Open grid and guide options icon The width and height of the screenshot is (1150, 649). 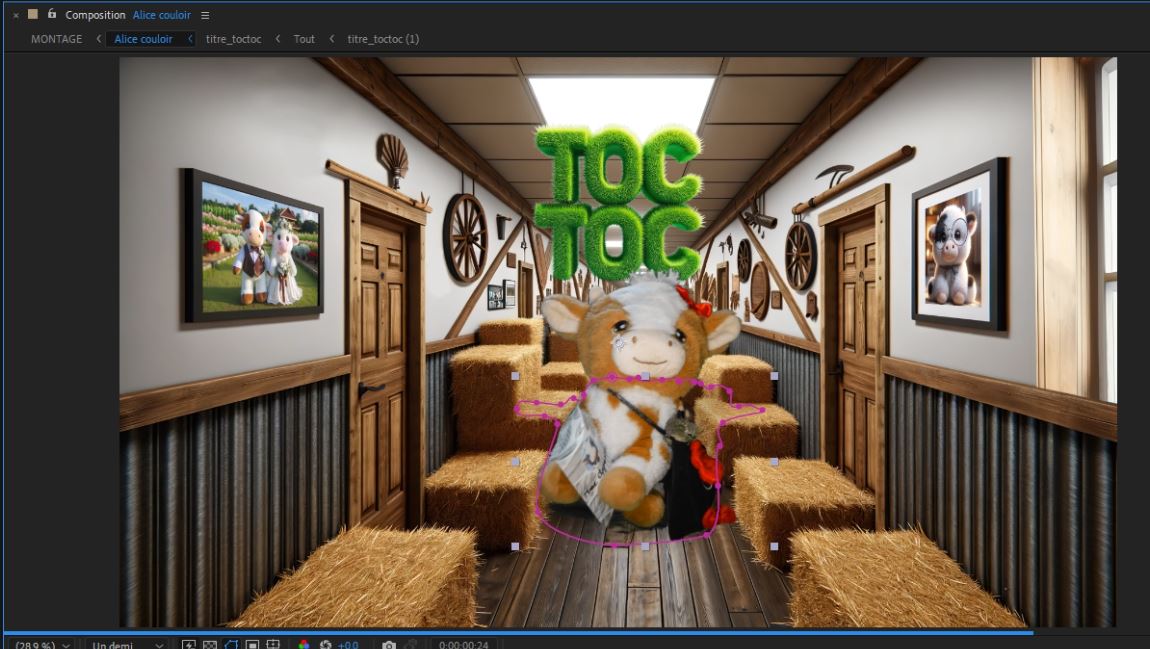click(273, 644)
